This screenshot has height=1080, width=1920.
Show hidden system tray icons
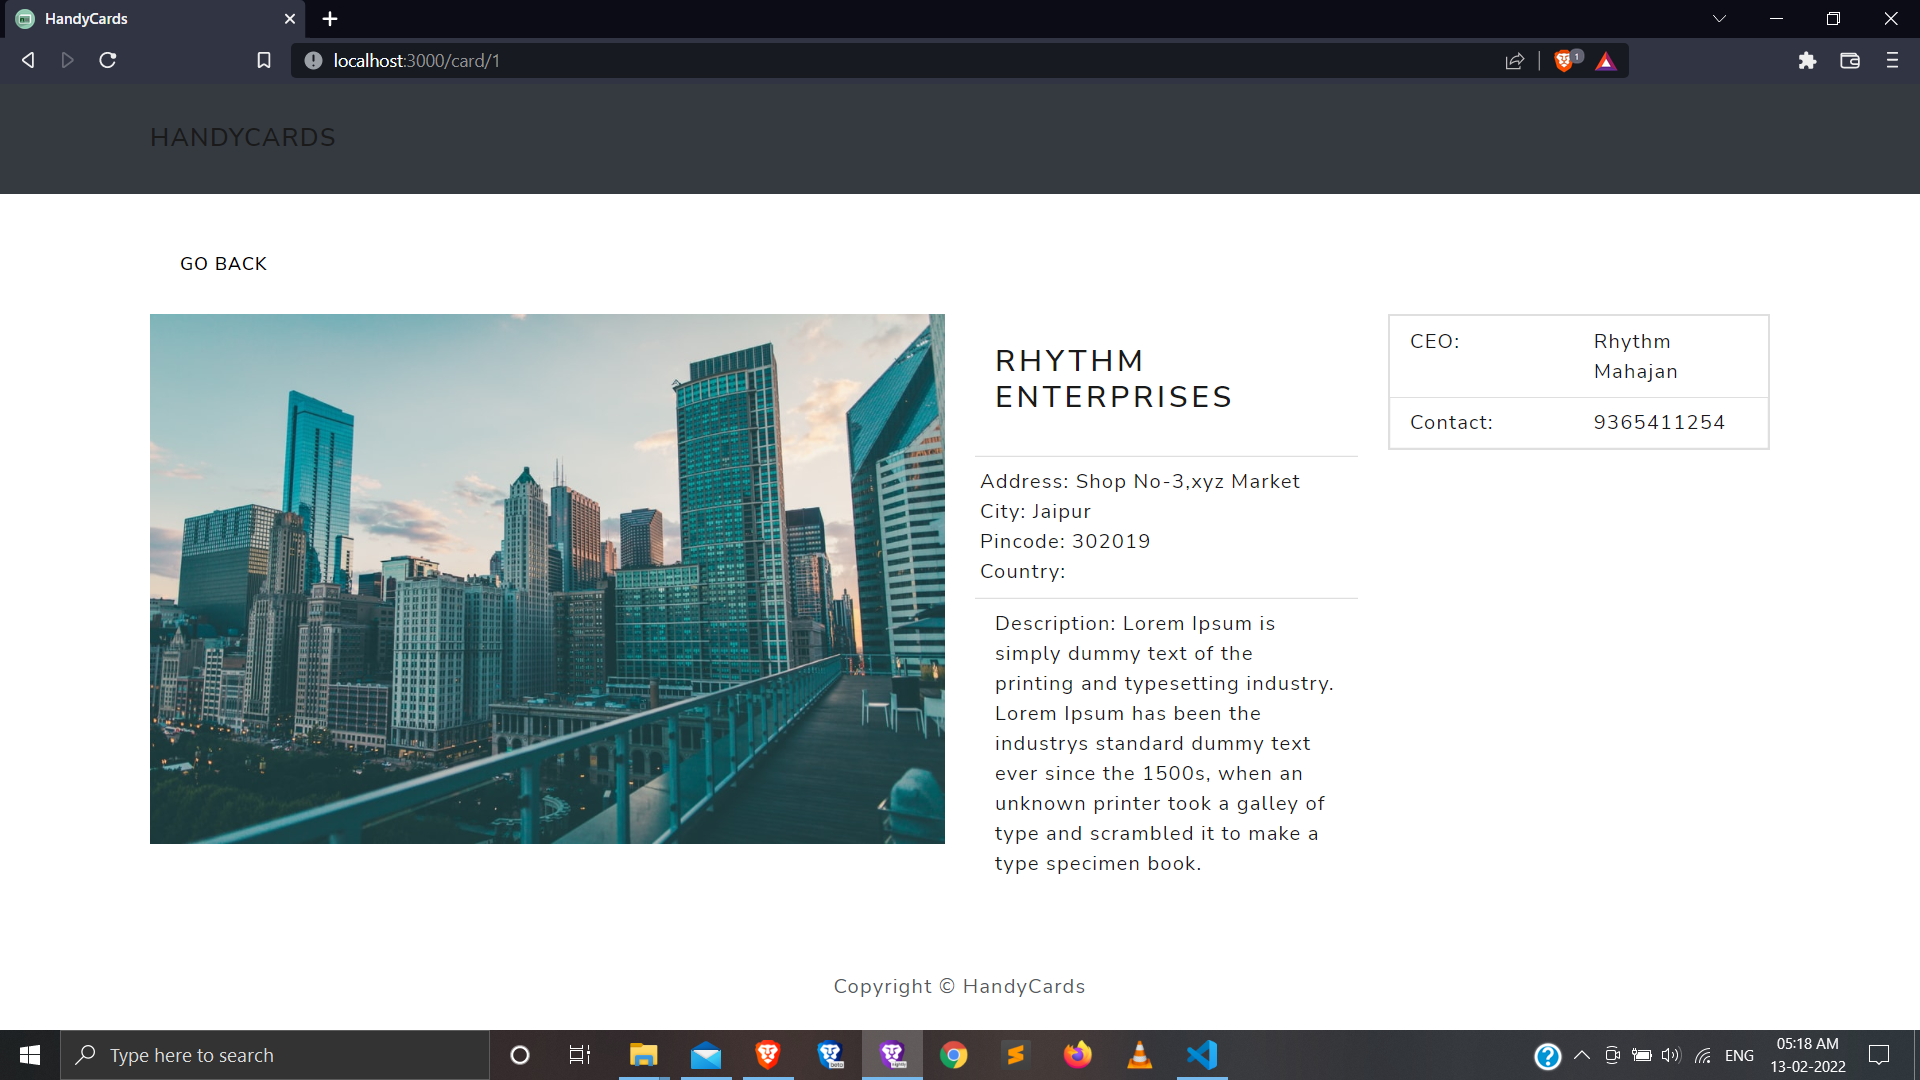click(1582, 1055)
